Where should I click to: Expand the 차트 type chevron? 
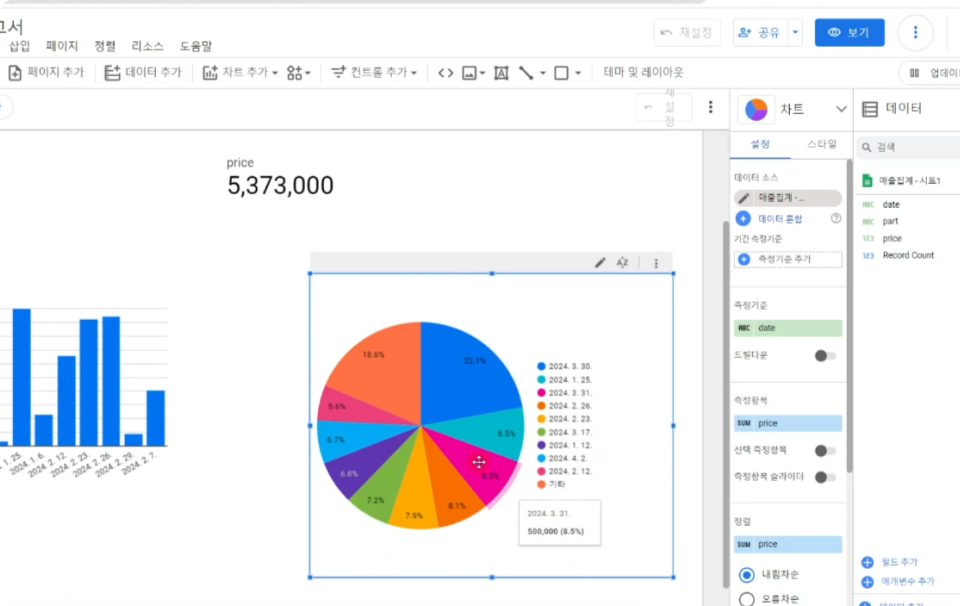pyautogui.click(x=841, y=110)
